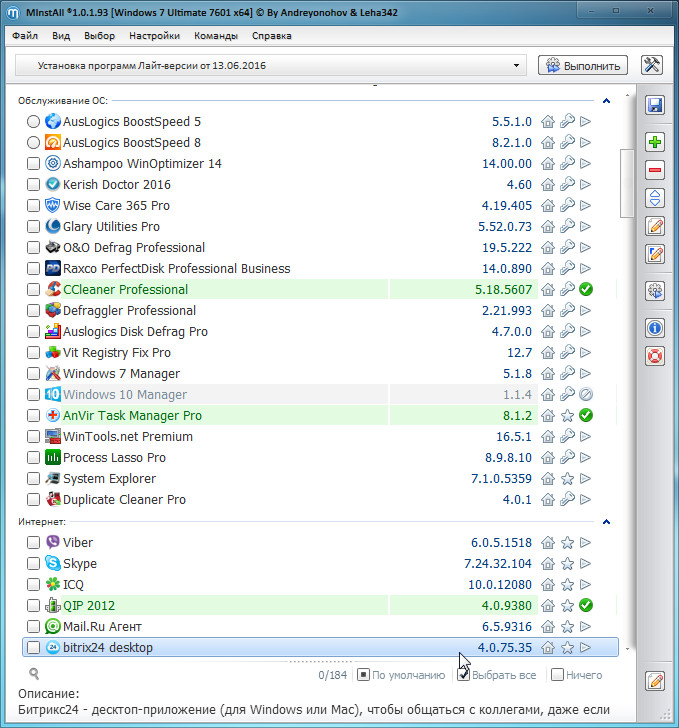
Task: Click the green plus add icon
Action: 655,142
